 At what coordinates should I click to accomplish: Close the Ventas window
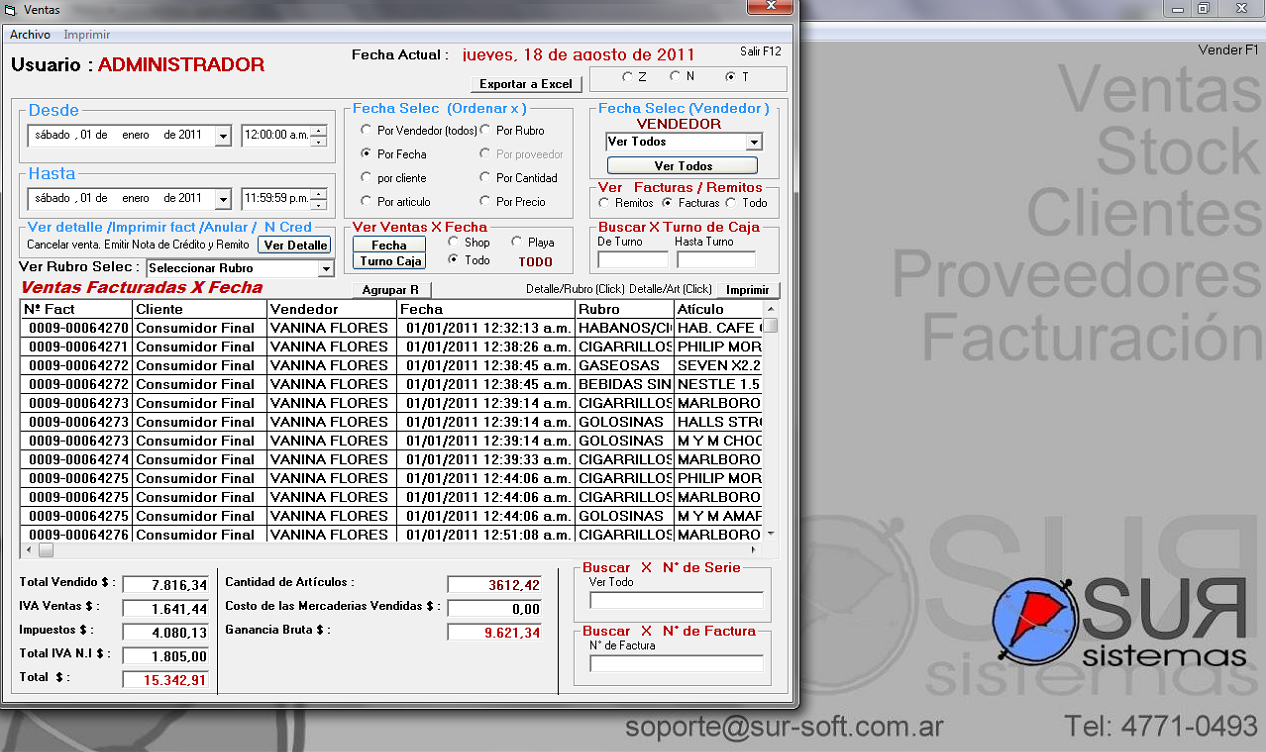(770, 7)
